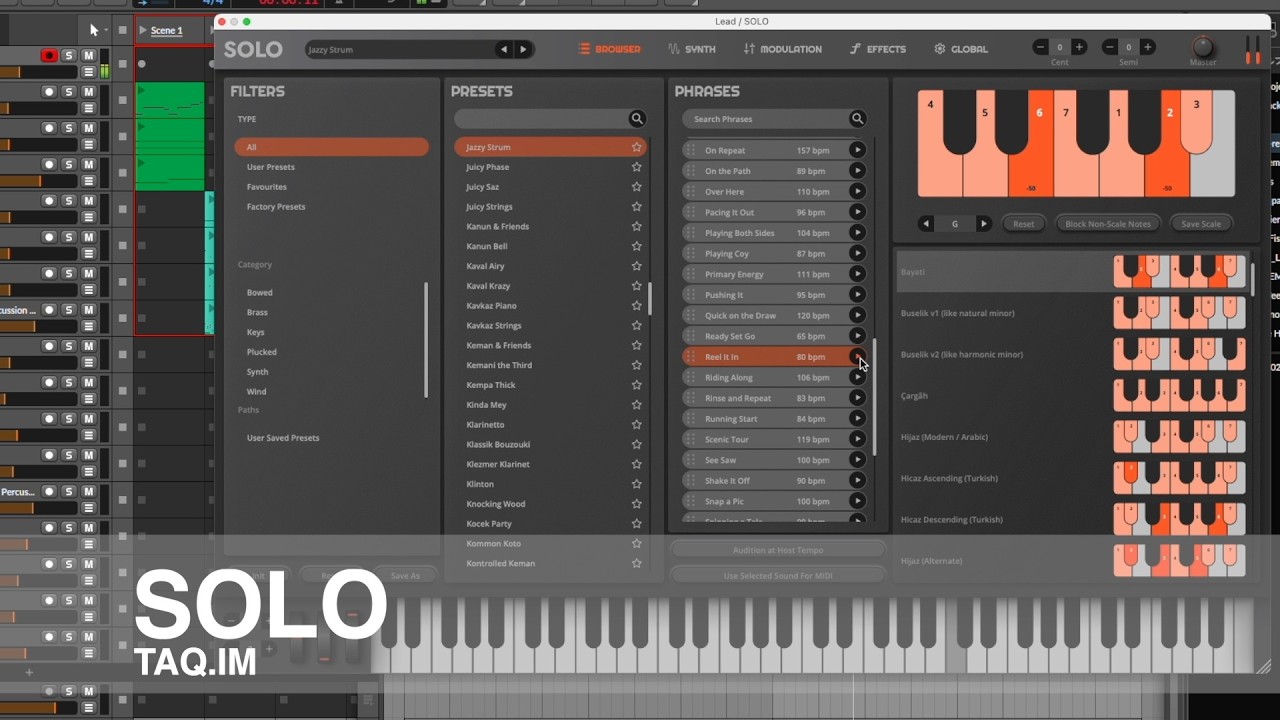The image size is (1280, 720).
Task: Grab the drag handle of Running Start
Action: click(x=690, y=419)
